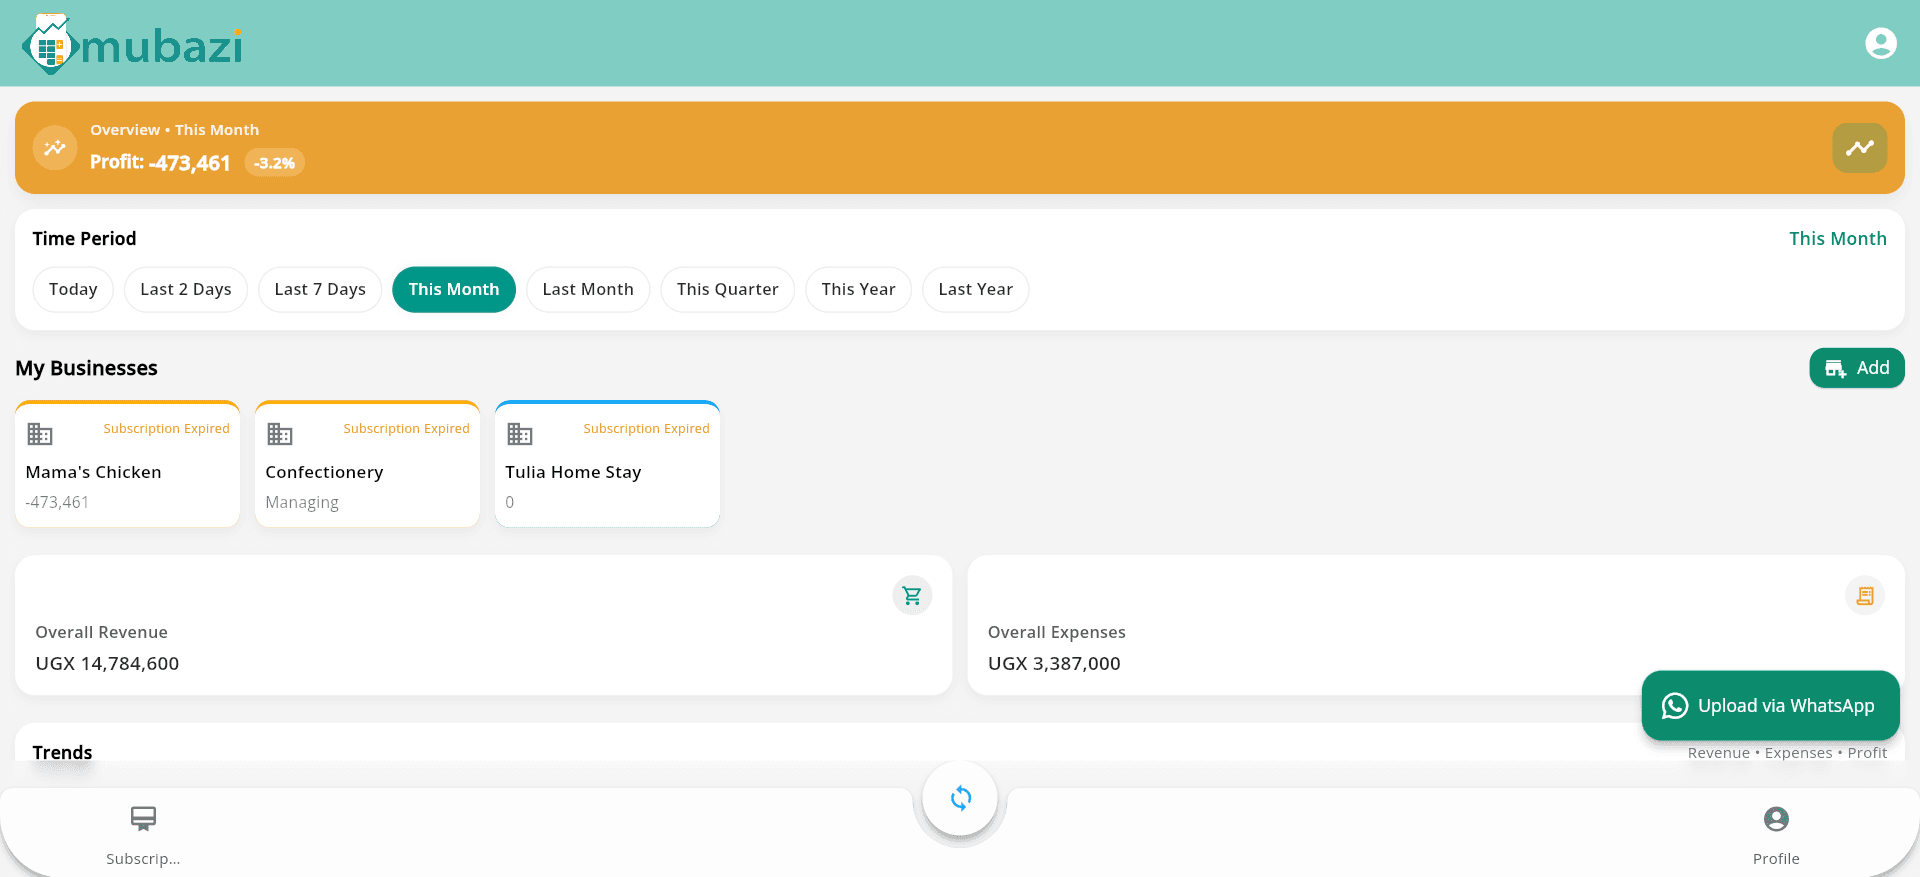Select the This Quarter period
This screenshot has height=877, width=1920.
tap(728, 290)
